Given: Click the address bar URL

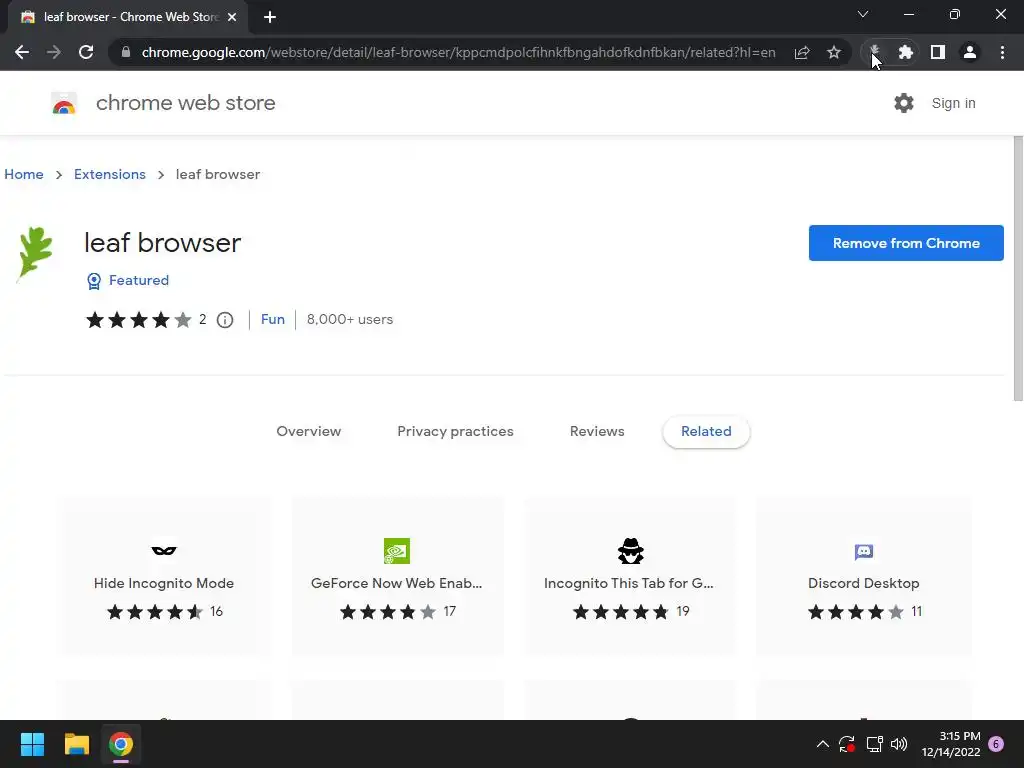Looking at the screenshot, I should (x=458, y=52).
